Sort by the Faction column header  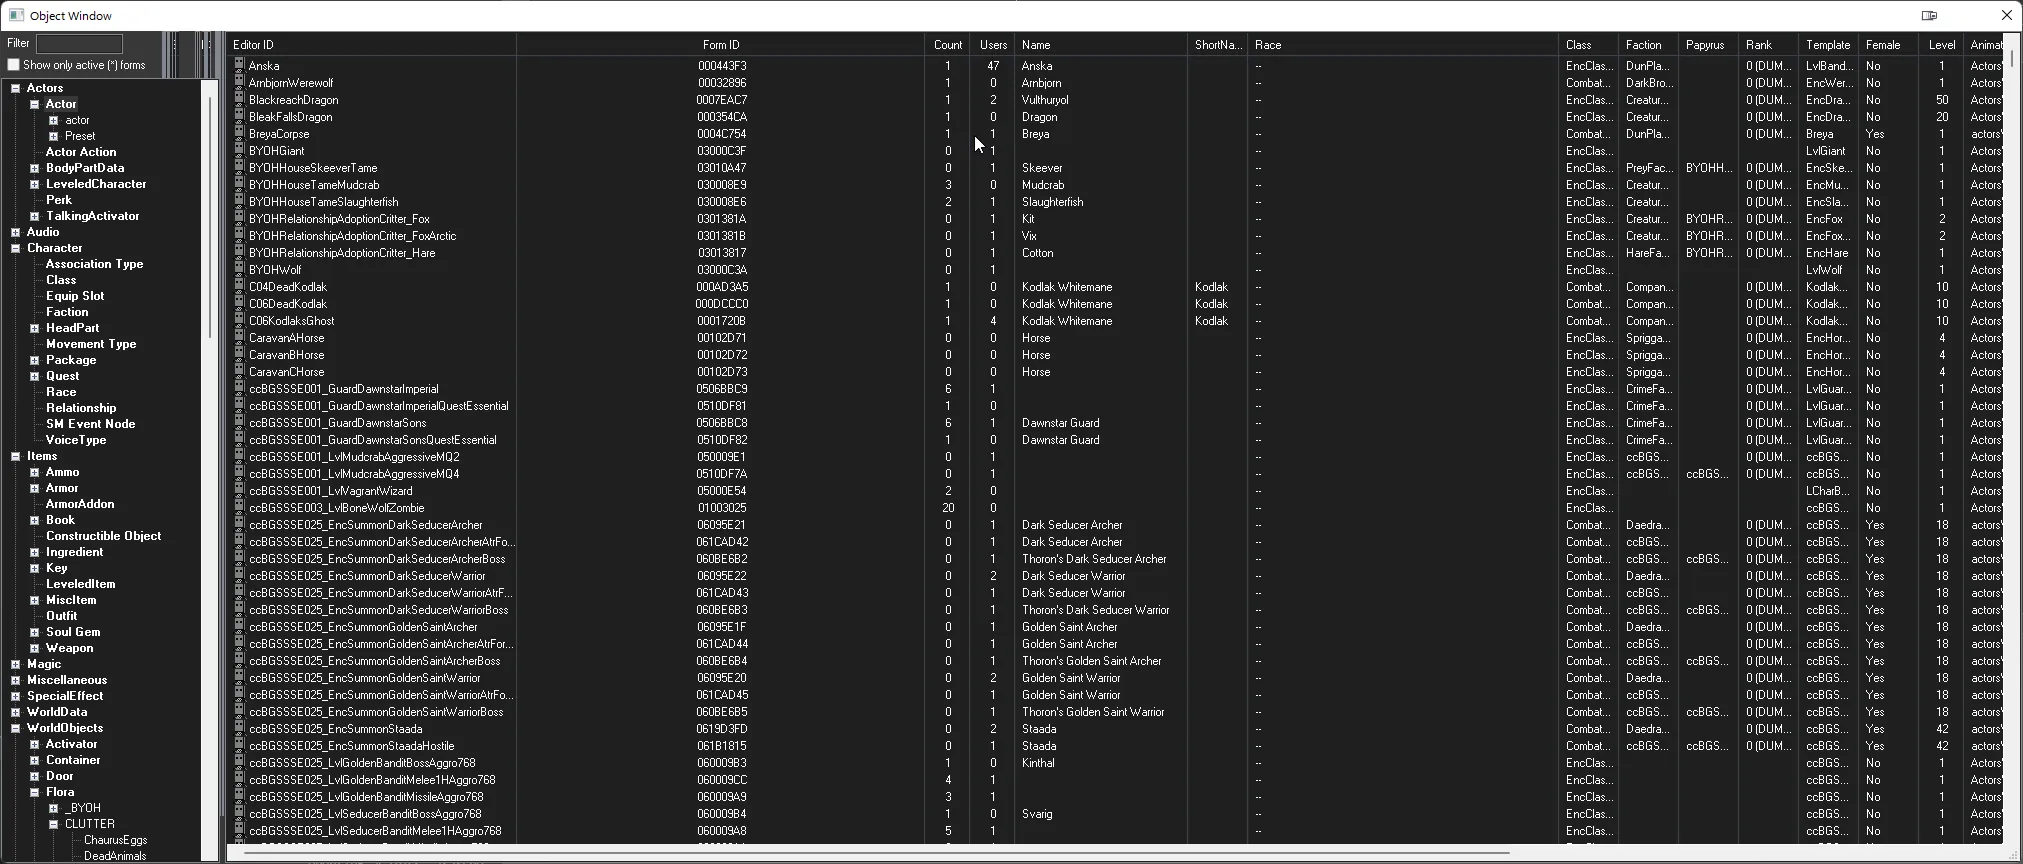[x=1648, y=45]
